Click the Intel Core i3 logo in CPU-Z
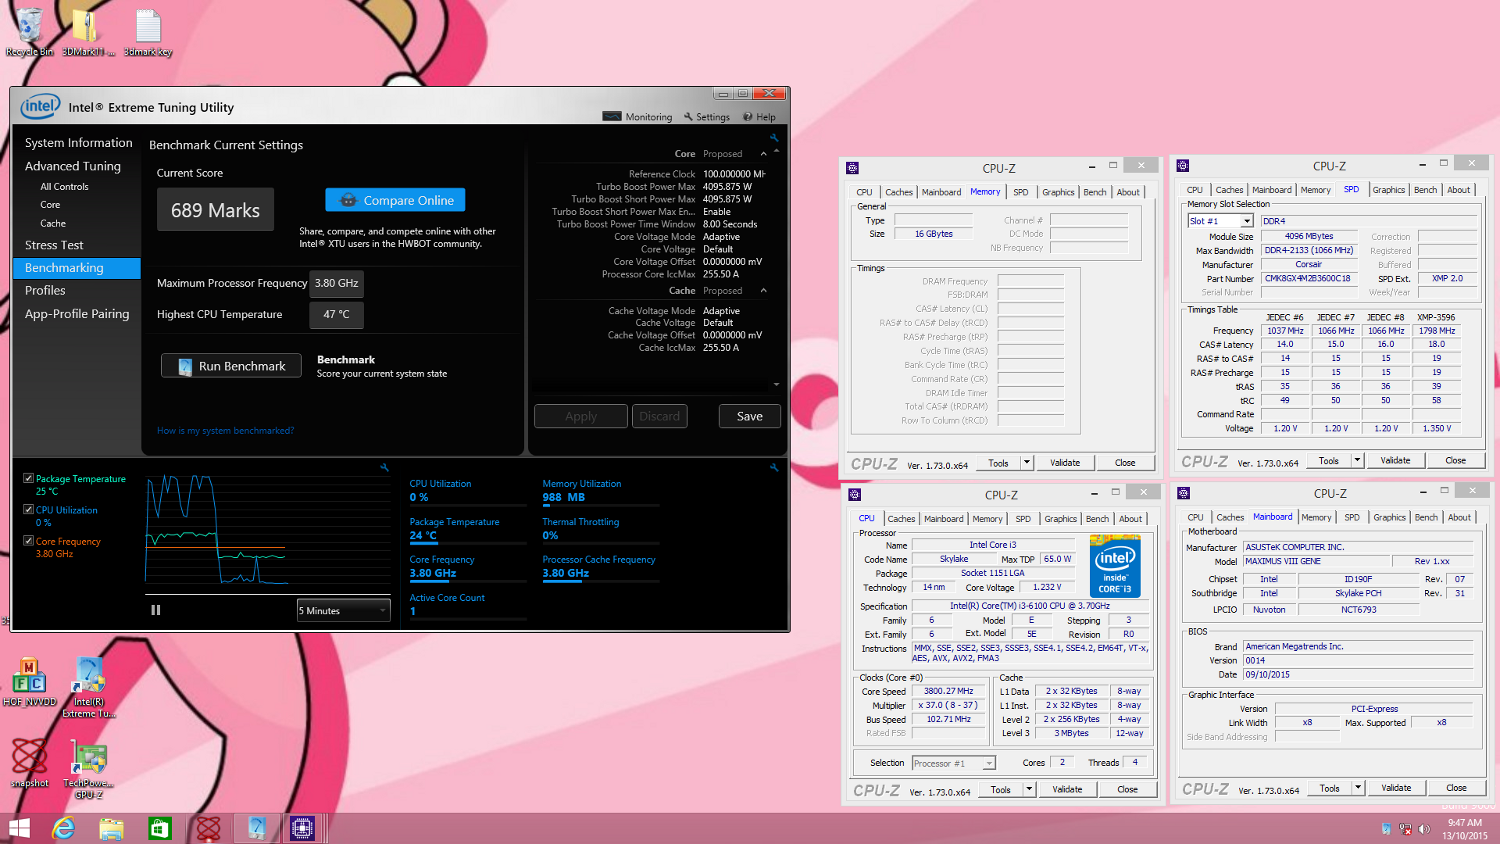 [x=1115, y=566]
